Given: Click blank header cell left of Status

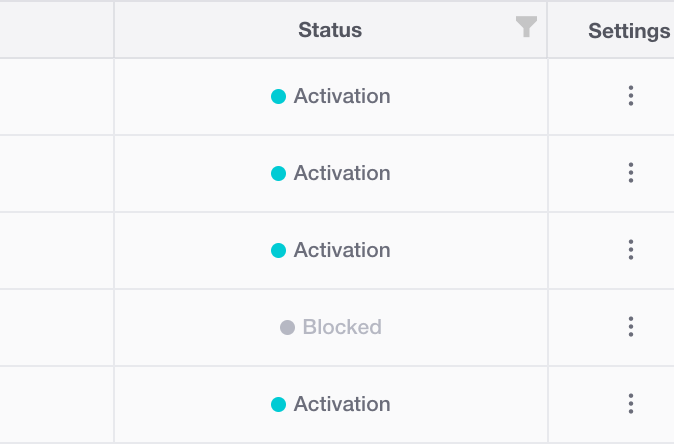Looking at the screenshot, I should (x=56, y=30).
